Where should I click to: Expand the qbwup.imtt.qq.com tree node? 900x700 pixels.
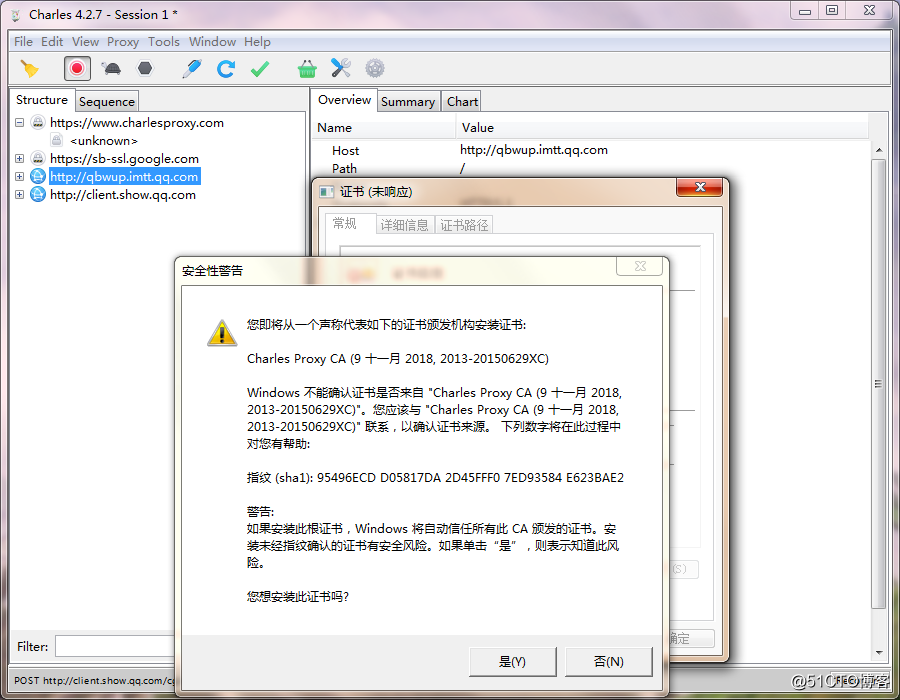point(20,177)
